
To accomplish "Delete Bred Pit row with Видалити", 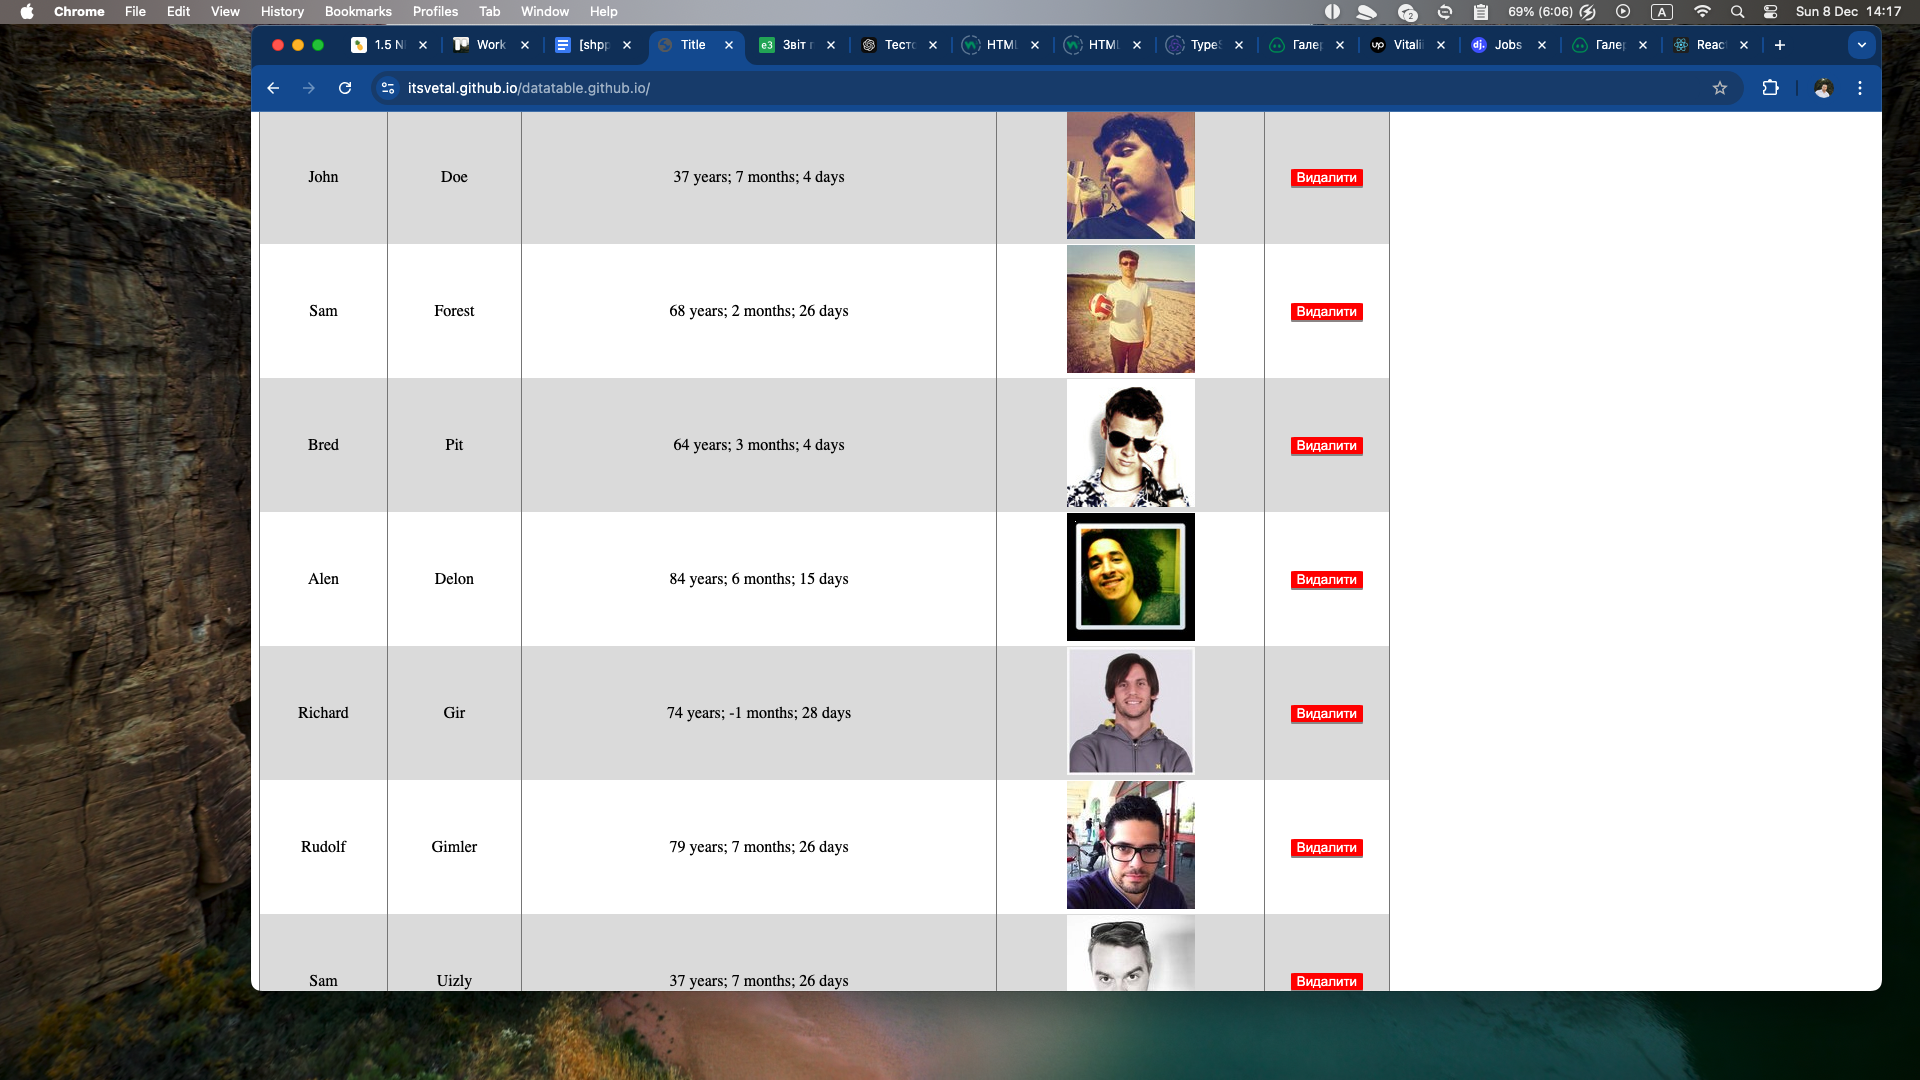I will coord(1326,446).
